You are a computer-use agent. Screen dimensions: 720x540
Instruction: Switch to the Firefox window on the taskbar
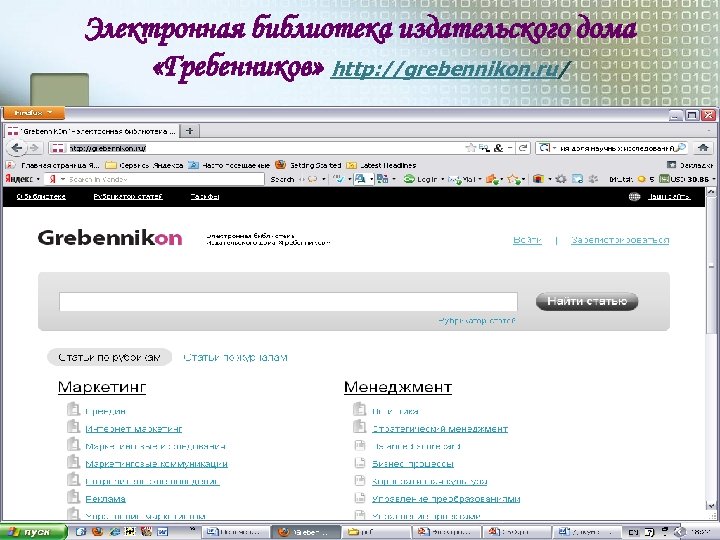tap(306, 532)
